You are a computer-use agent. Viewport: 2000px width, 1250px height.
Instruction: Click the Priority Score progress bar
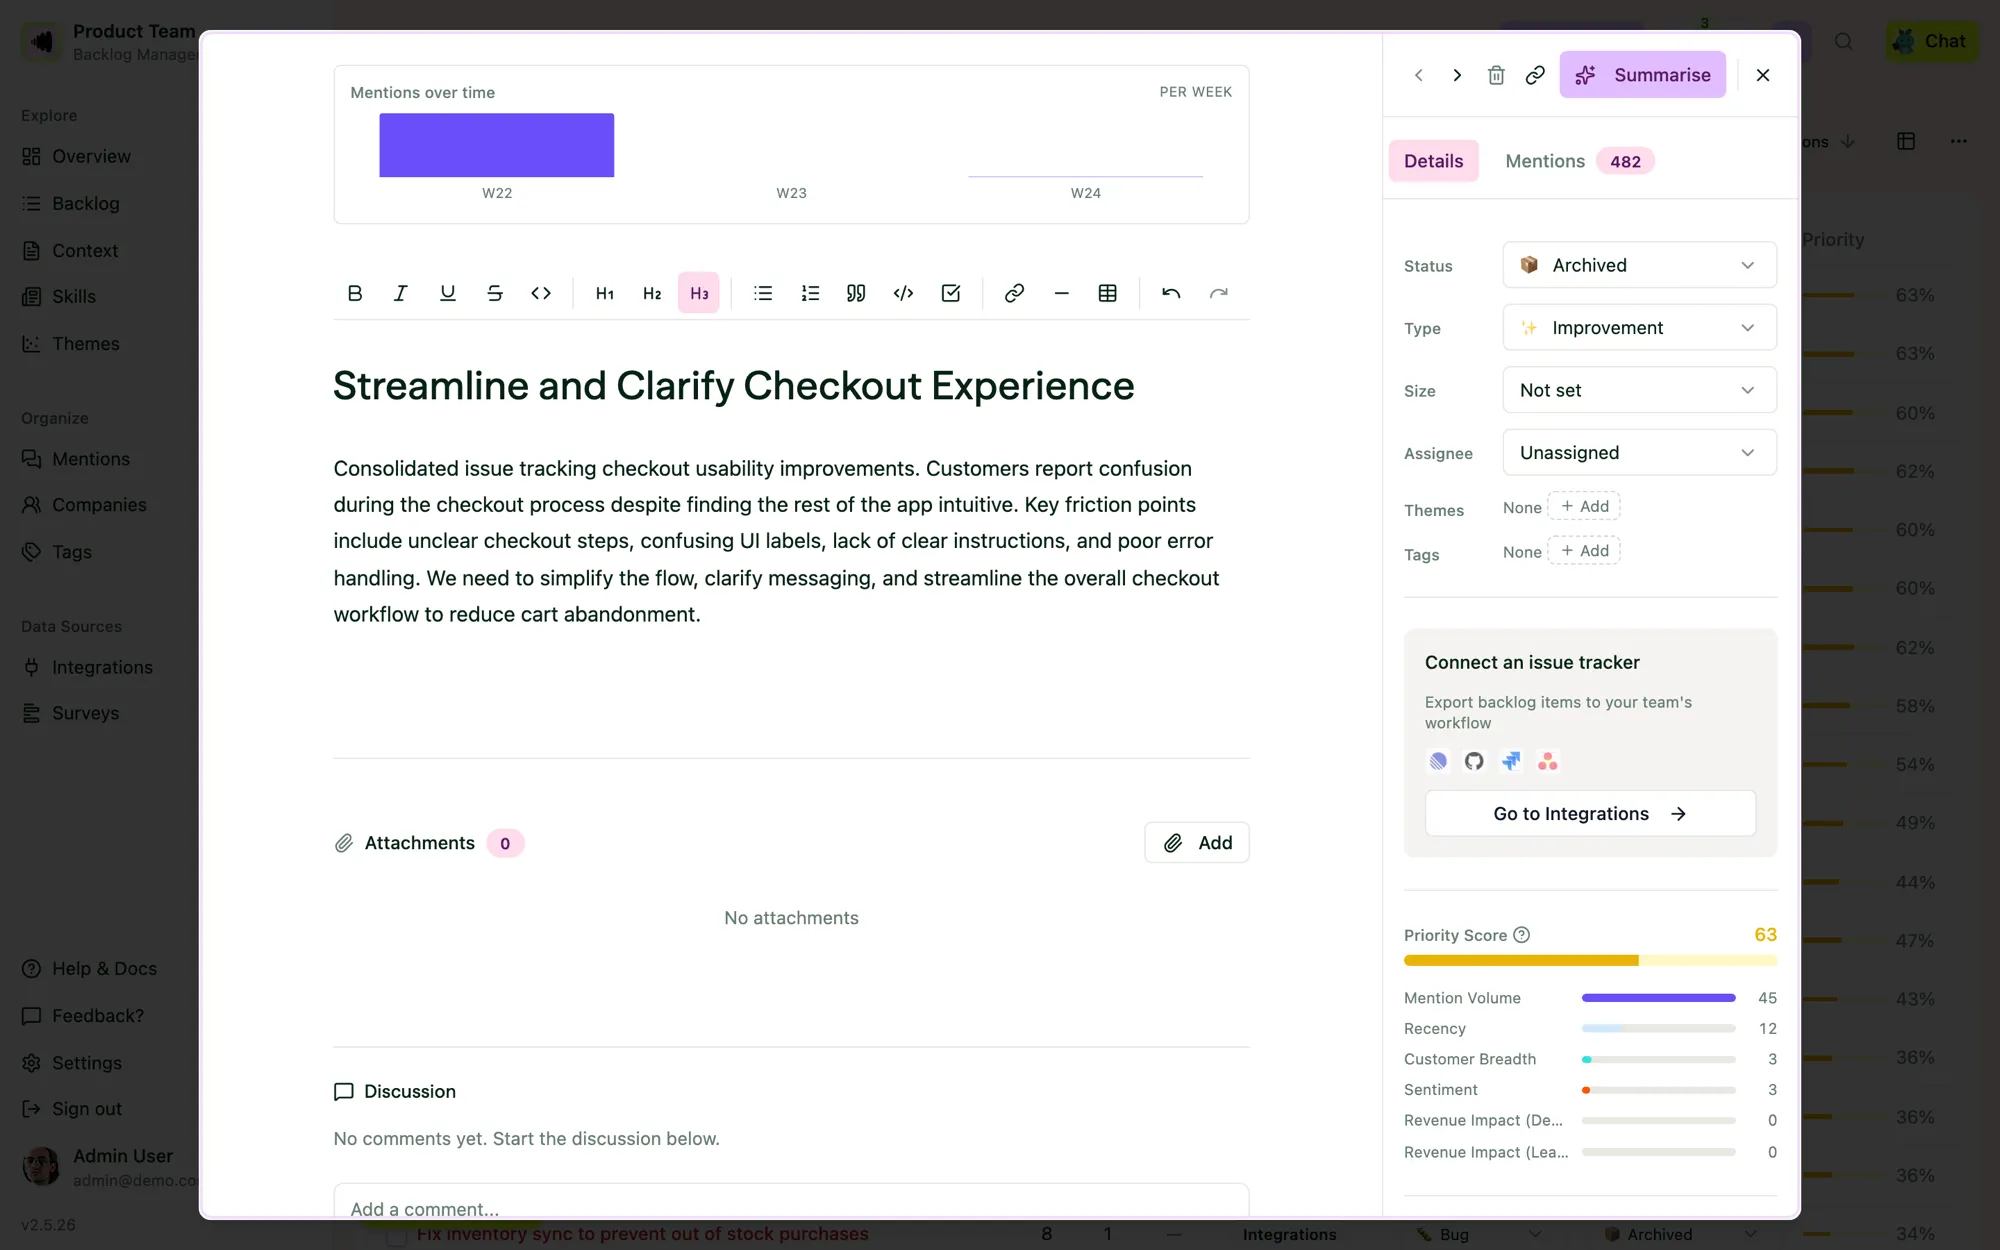(x=1590, y=961)
